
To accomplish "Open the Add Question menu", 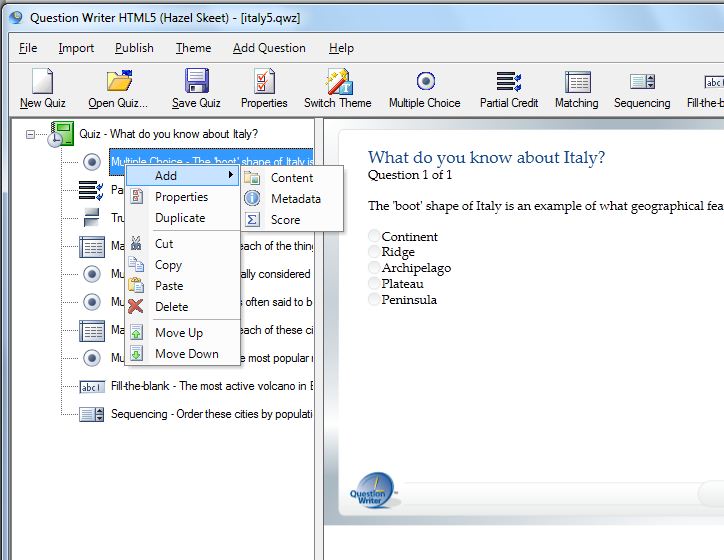I will click(269, 48).
